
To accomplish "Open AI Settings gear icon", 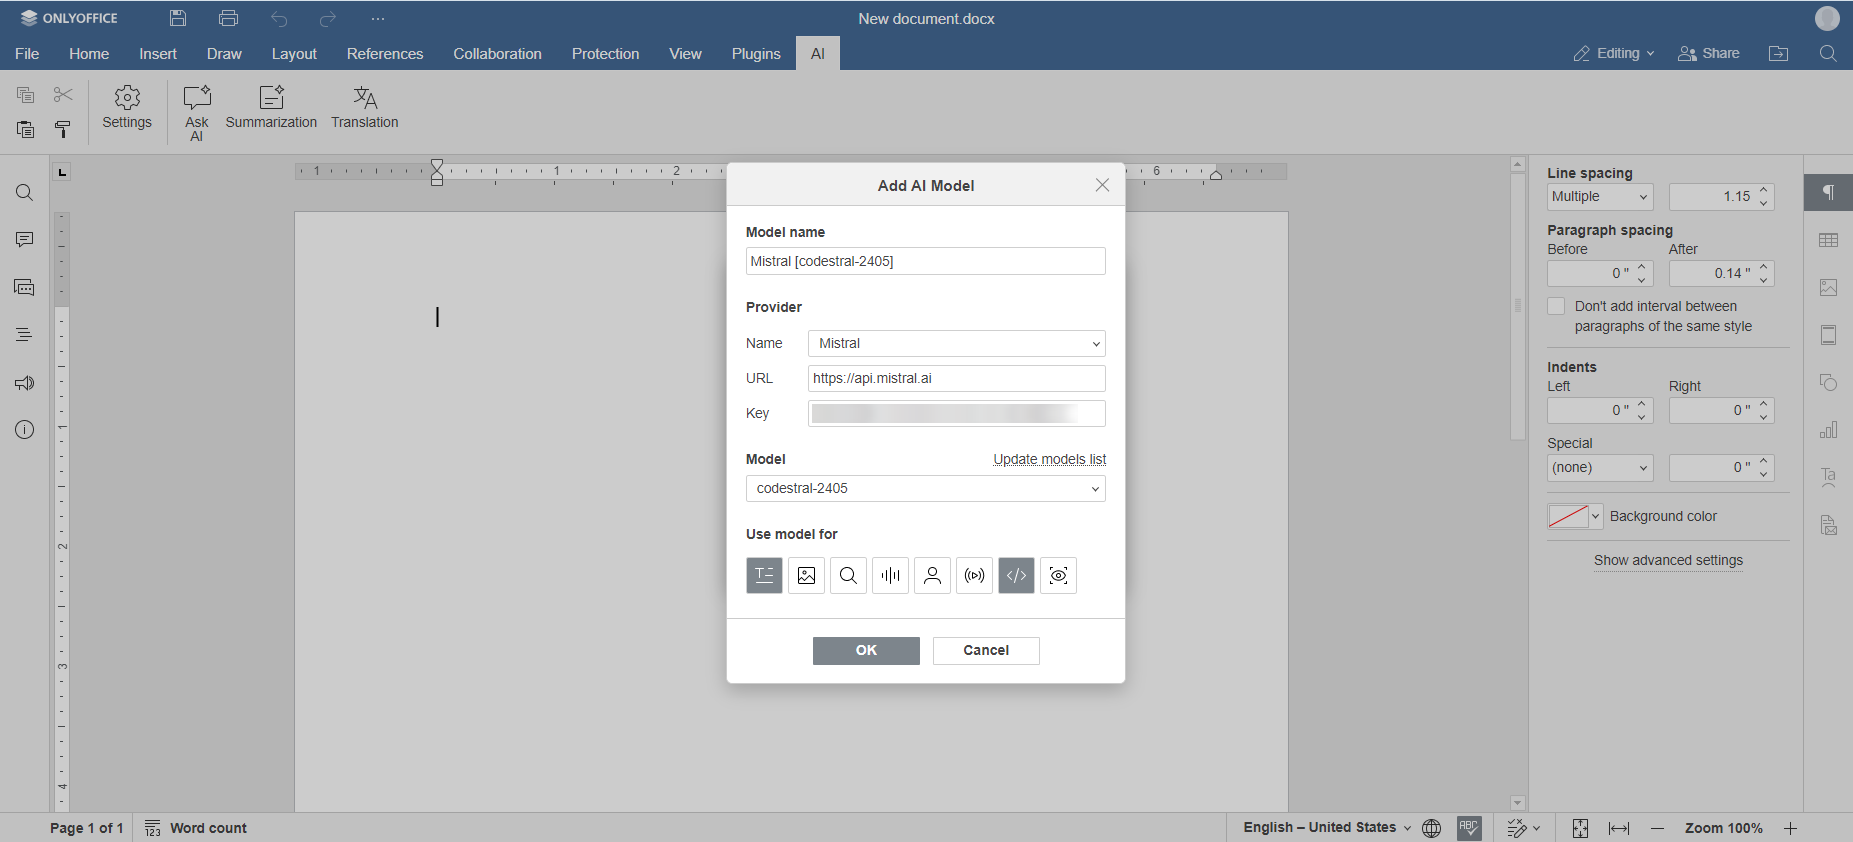I will click(x=127, y=108).
